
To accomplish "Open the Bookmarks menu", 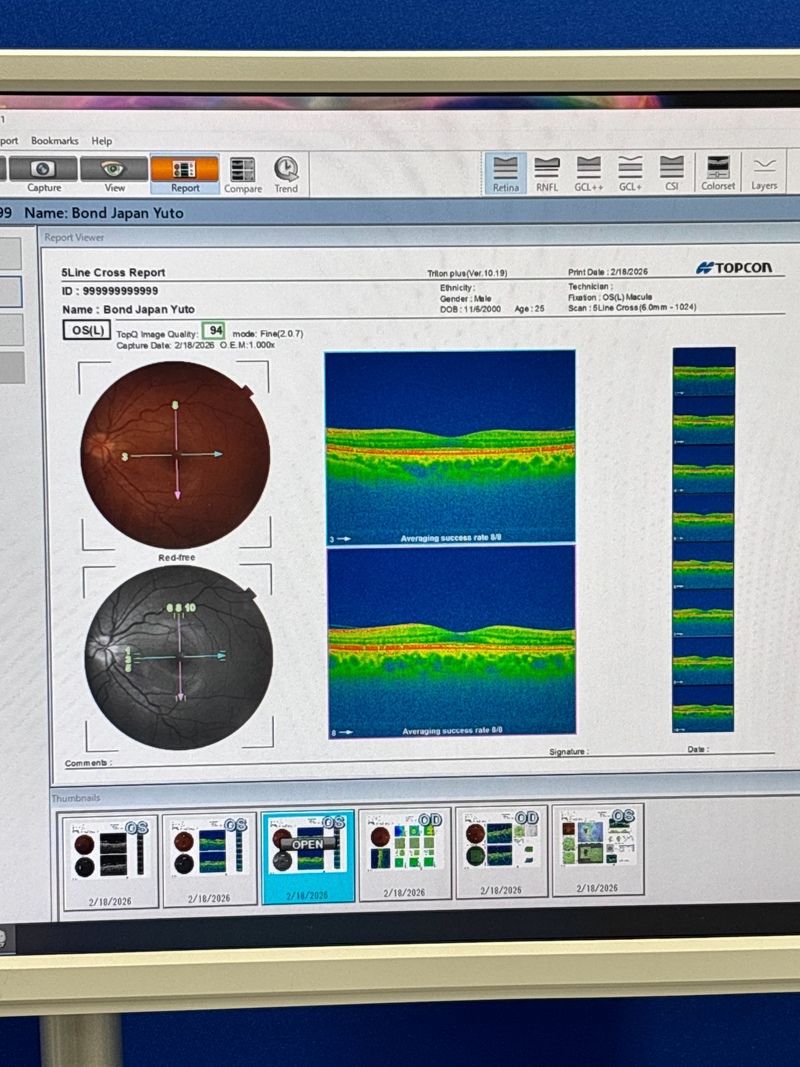I will 54,141.
